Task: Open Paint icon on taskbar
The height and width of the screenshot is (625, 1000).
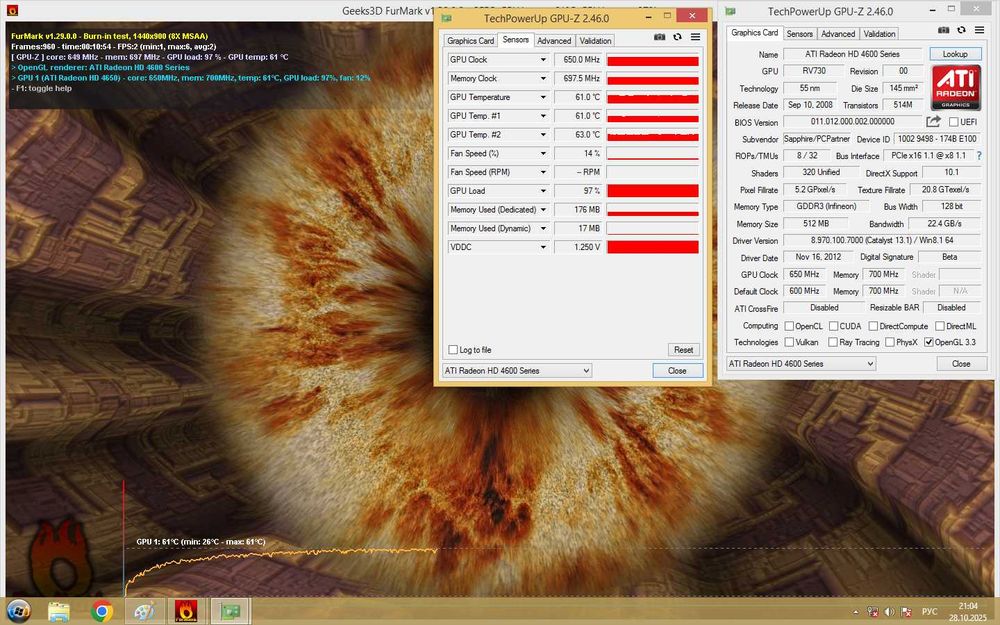Action: coord(144,611)
